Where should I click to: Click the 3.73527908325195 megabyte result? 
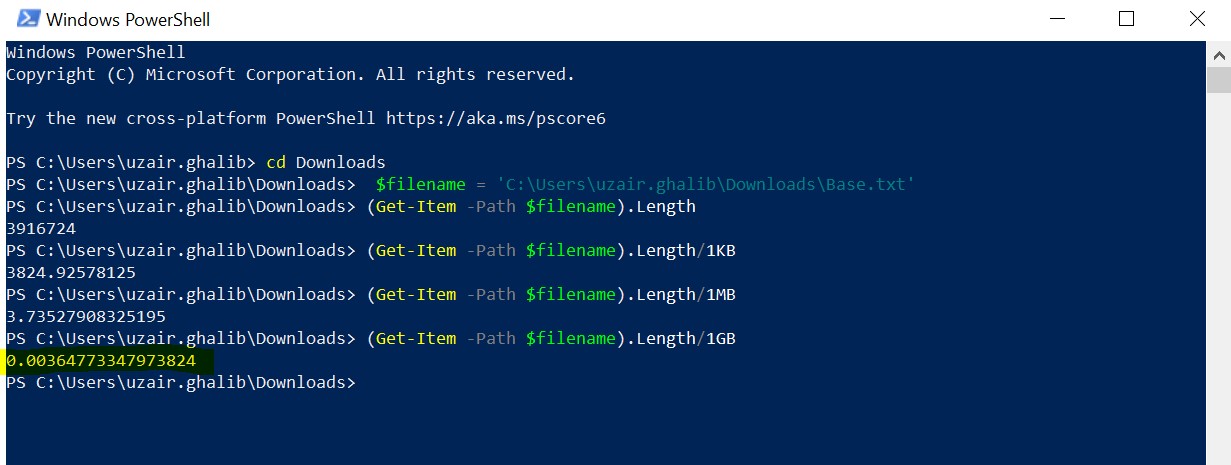pyautogui.click(x=86, y=316)
